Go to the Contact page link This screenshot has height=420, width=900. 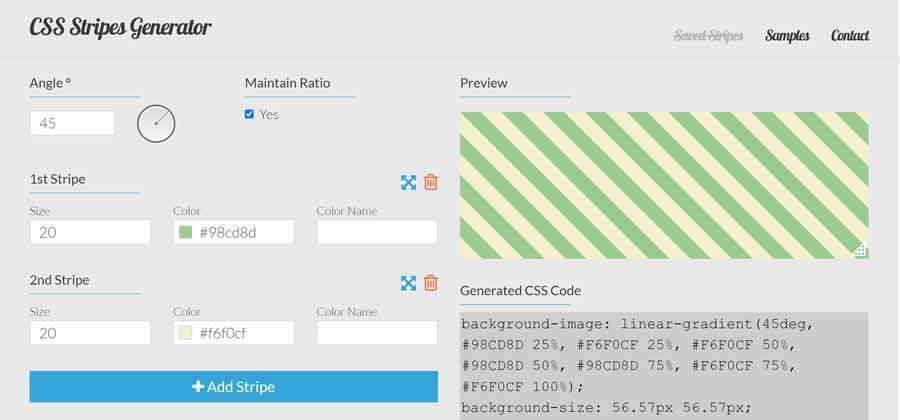849,36
